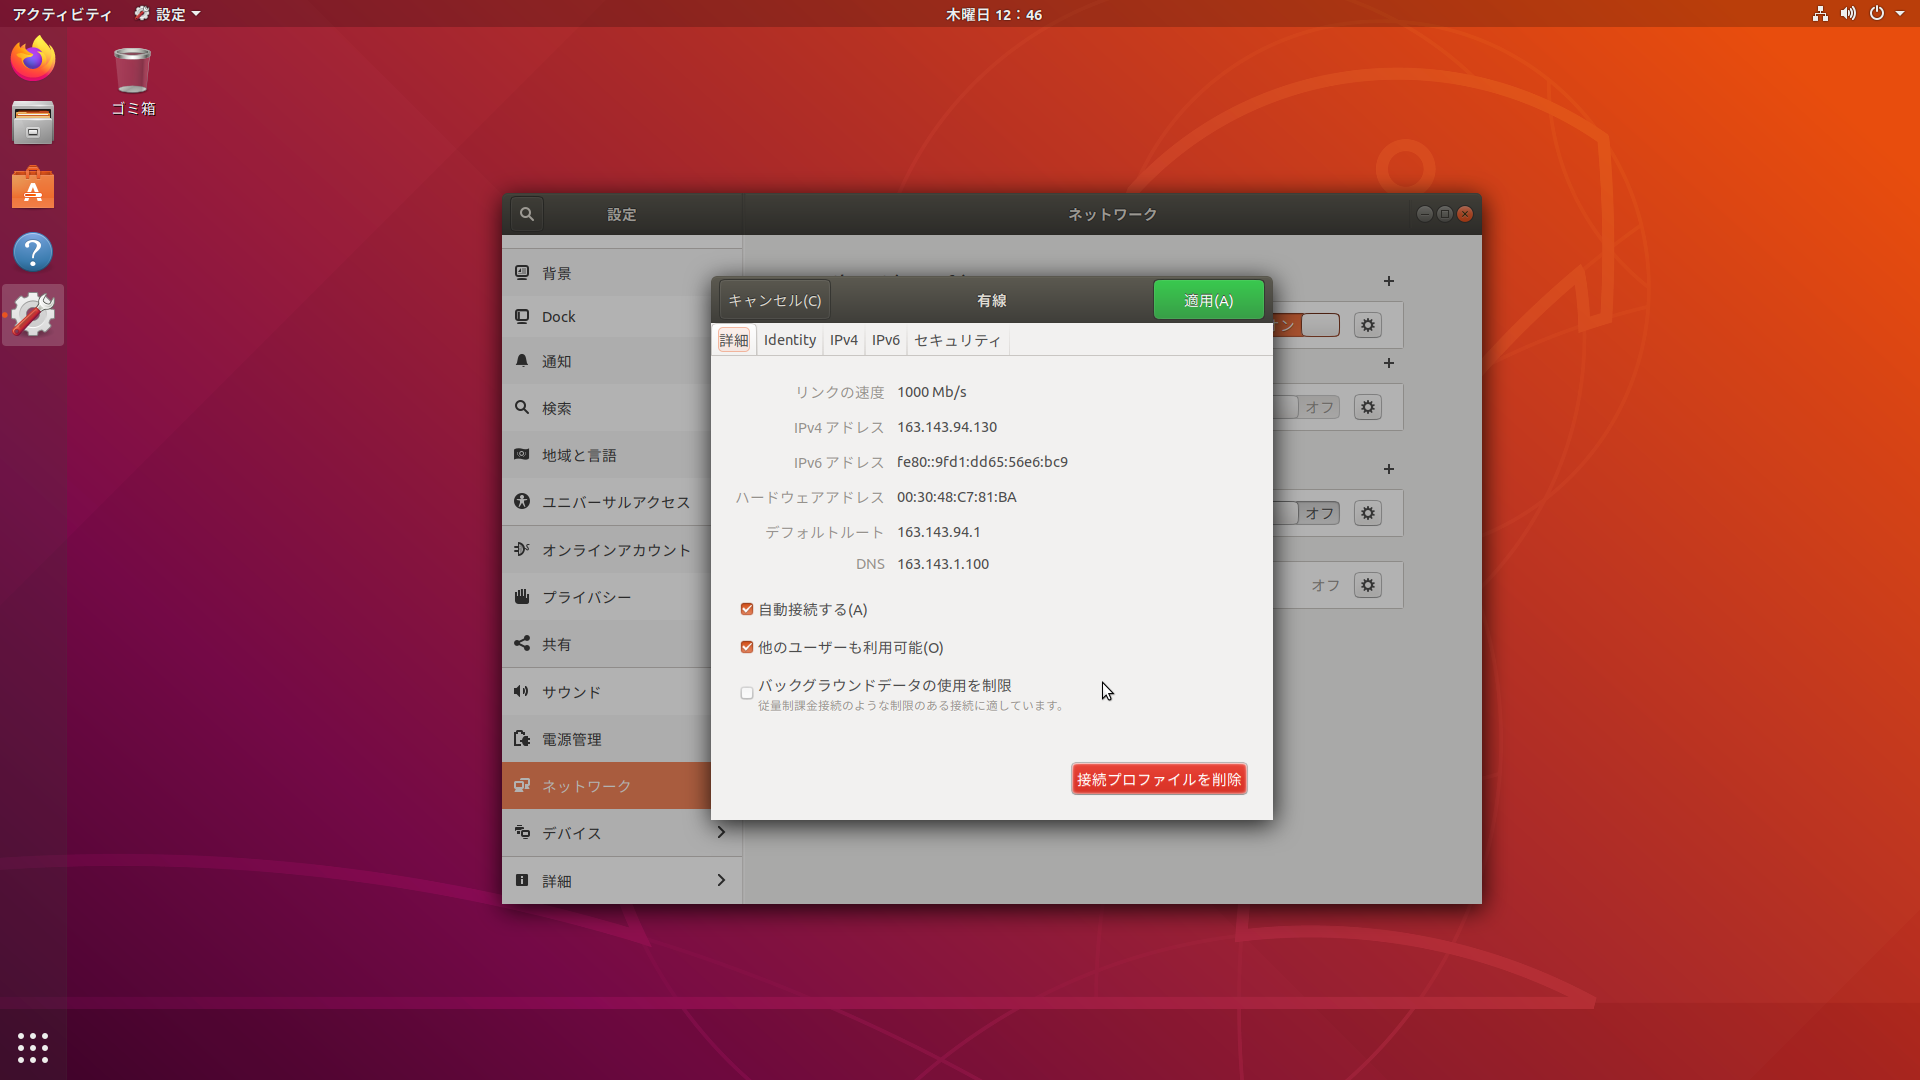Toggle 自動接続する(A) checkbox
Screen dimensions: 1920x1080
747,609
